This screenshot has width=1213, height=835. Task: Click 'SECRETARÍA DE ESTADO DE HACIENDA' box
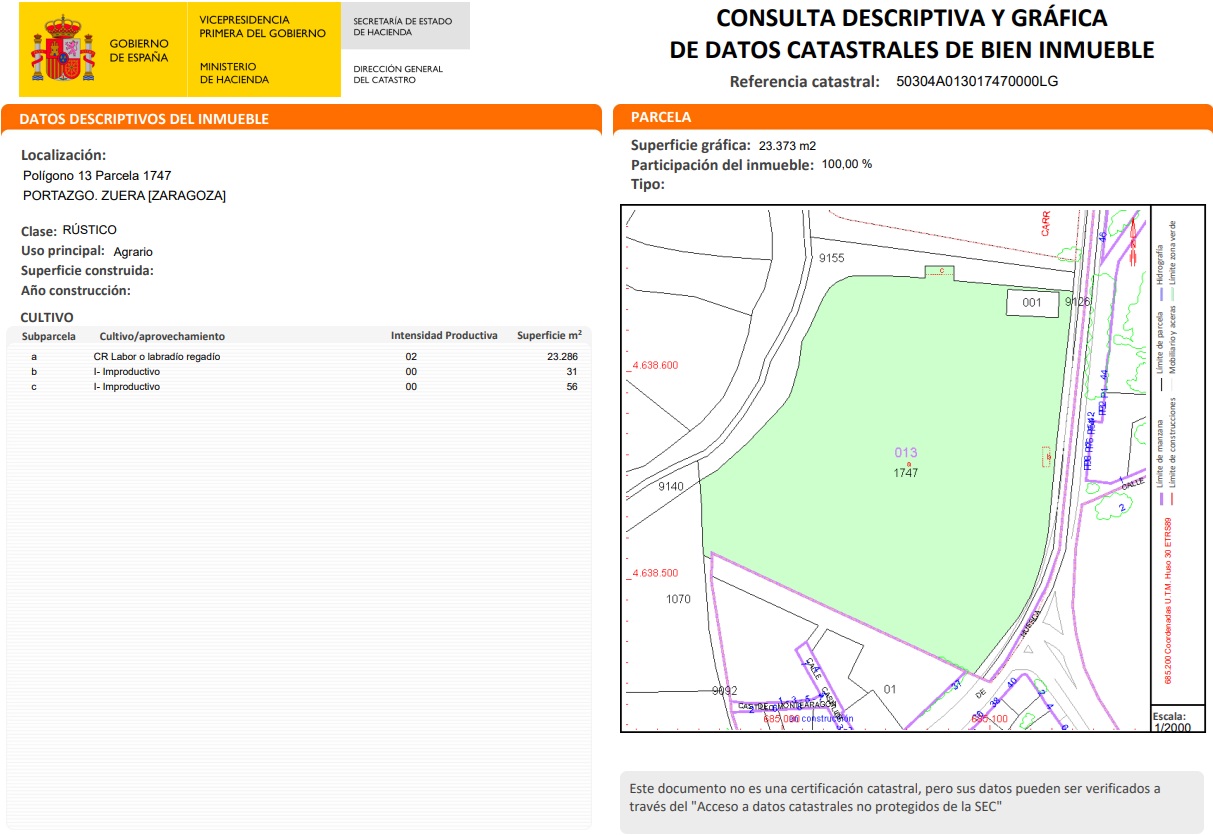tap(404, 26)
